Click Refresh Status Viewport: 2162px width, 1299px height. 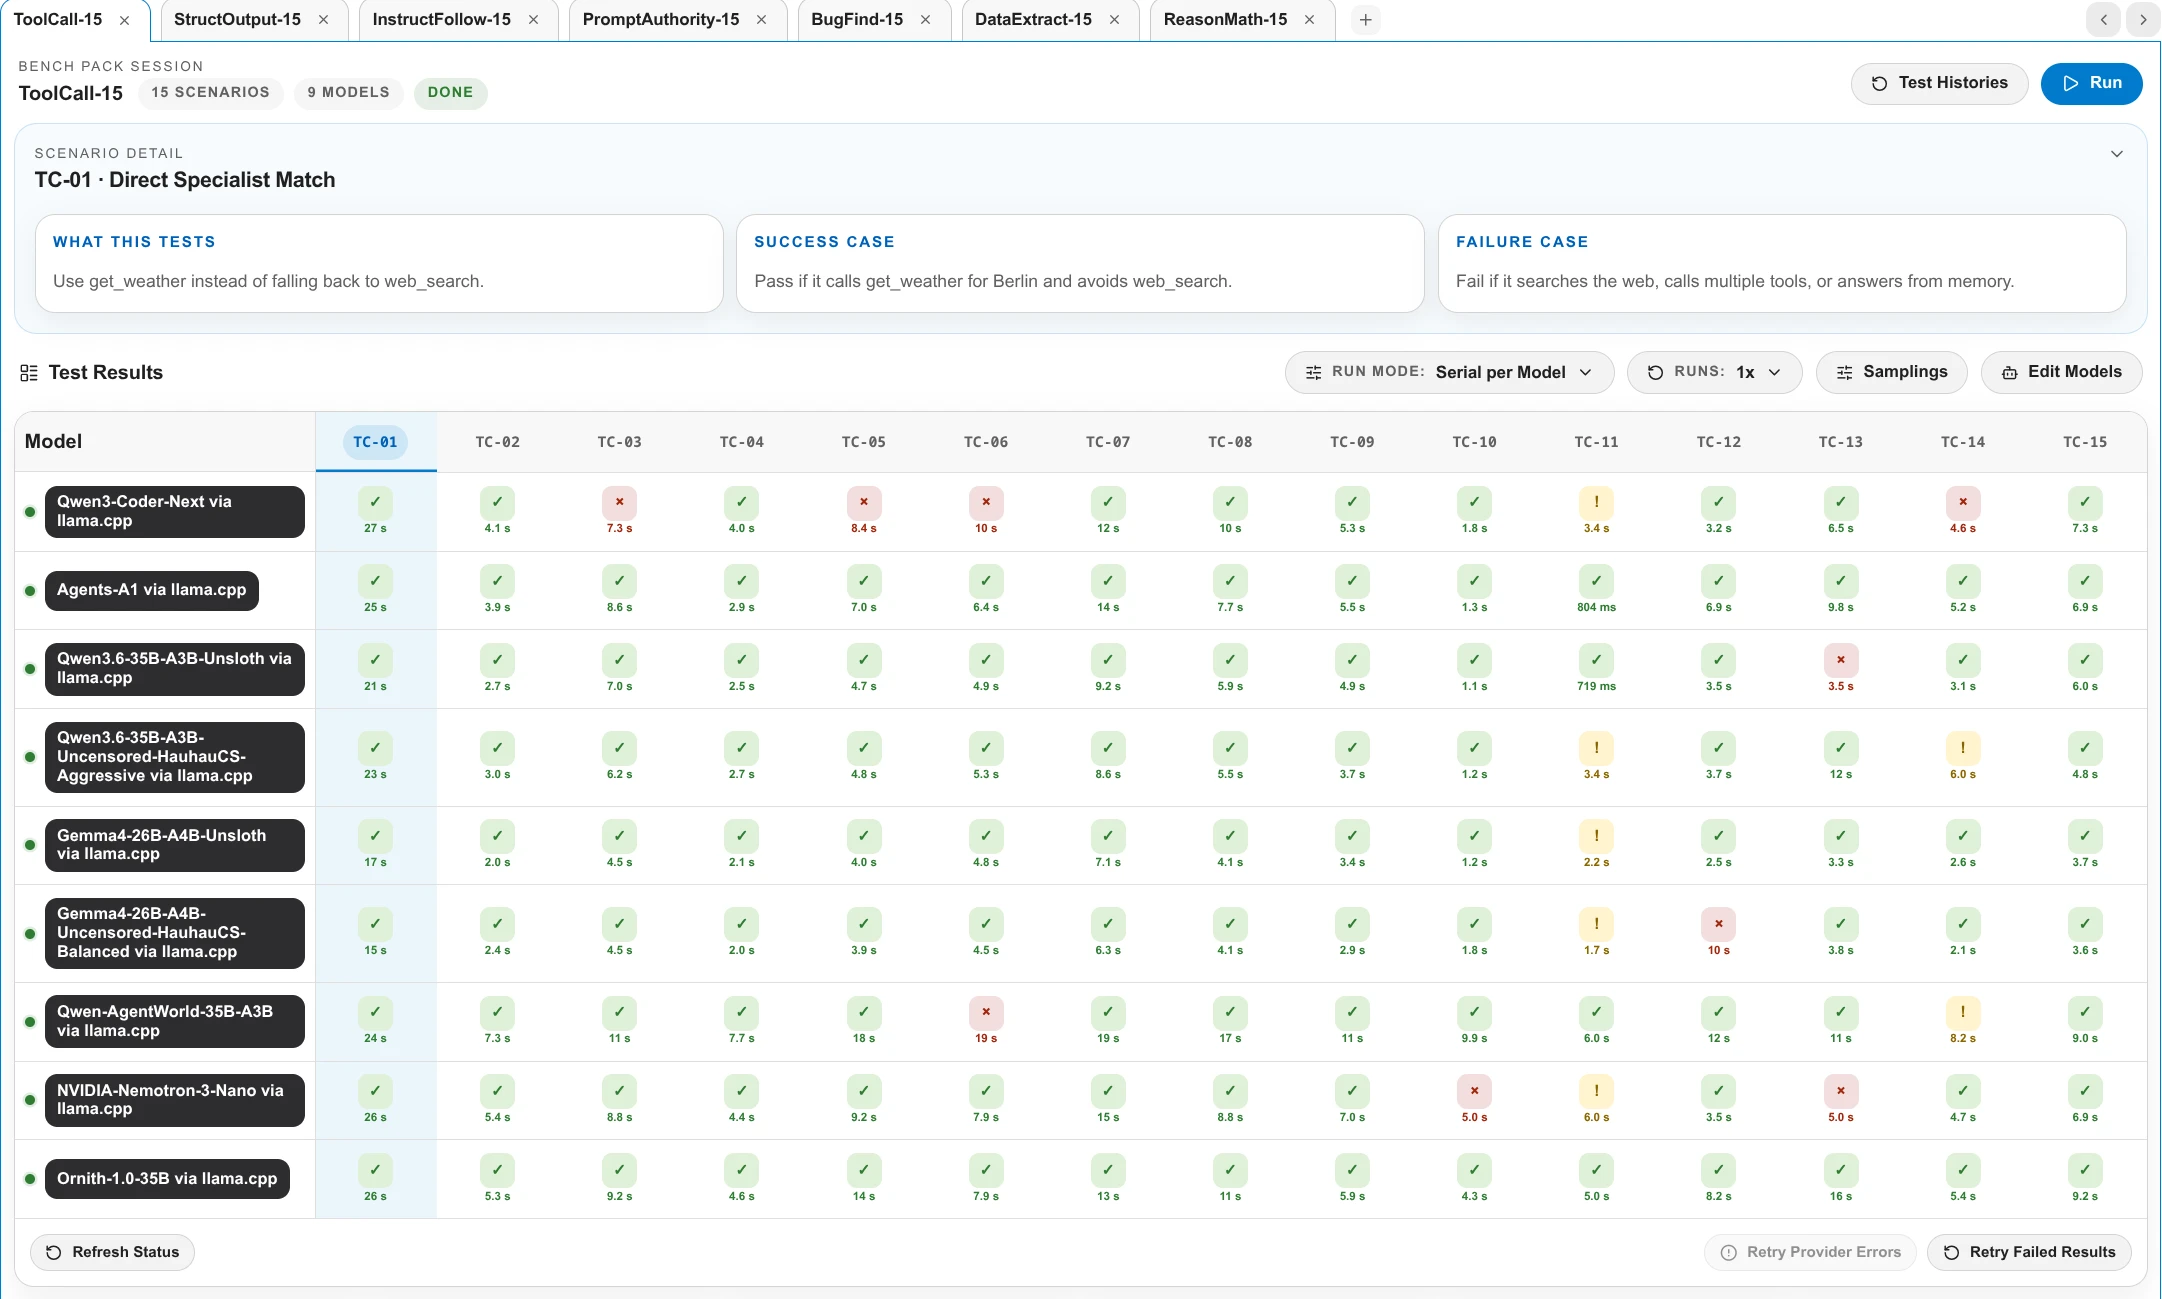click(112, 1252)
